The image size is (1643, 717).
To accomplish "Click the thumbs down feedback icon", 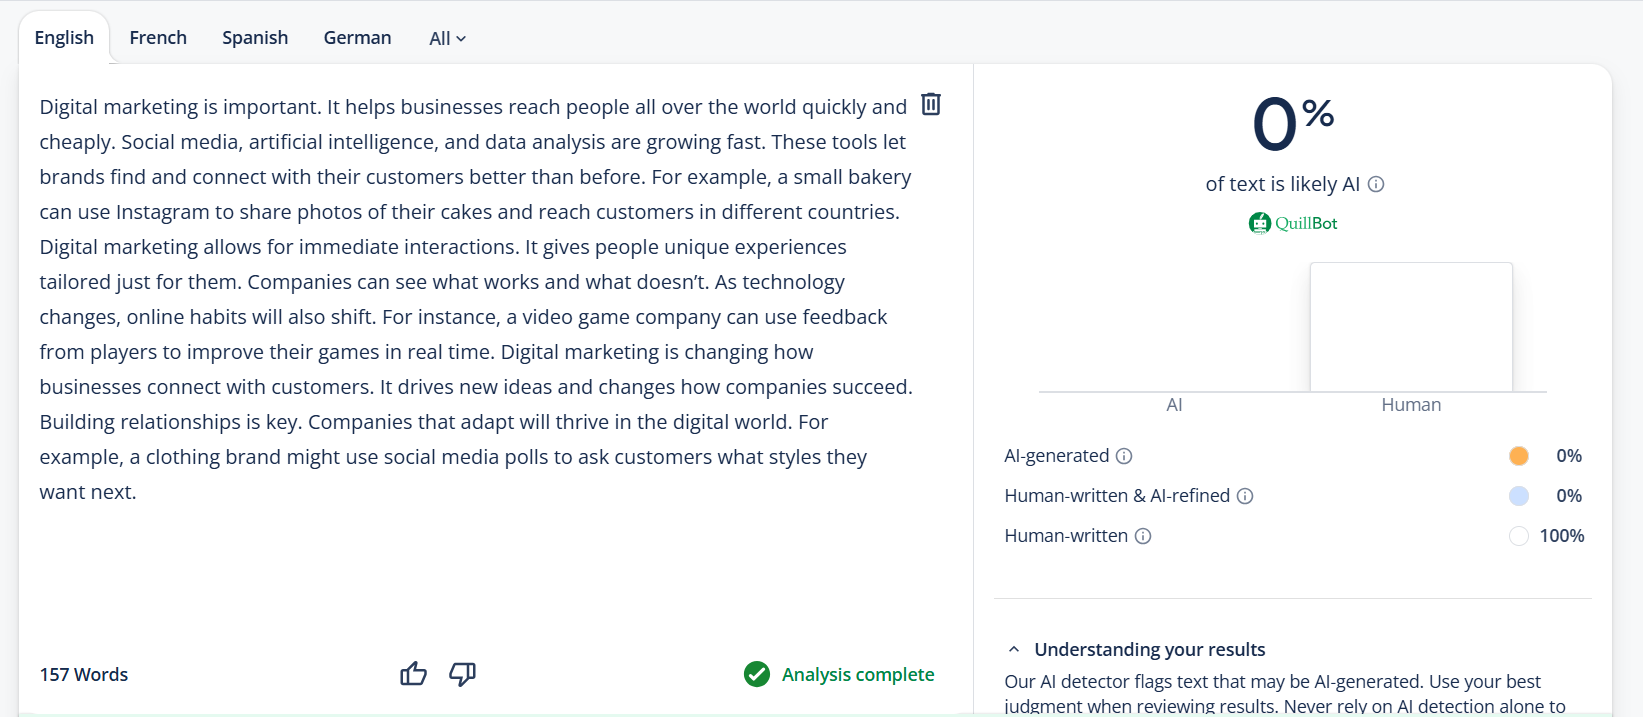I will point(462,674).
